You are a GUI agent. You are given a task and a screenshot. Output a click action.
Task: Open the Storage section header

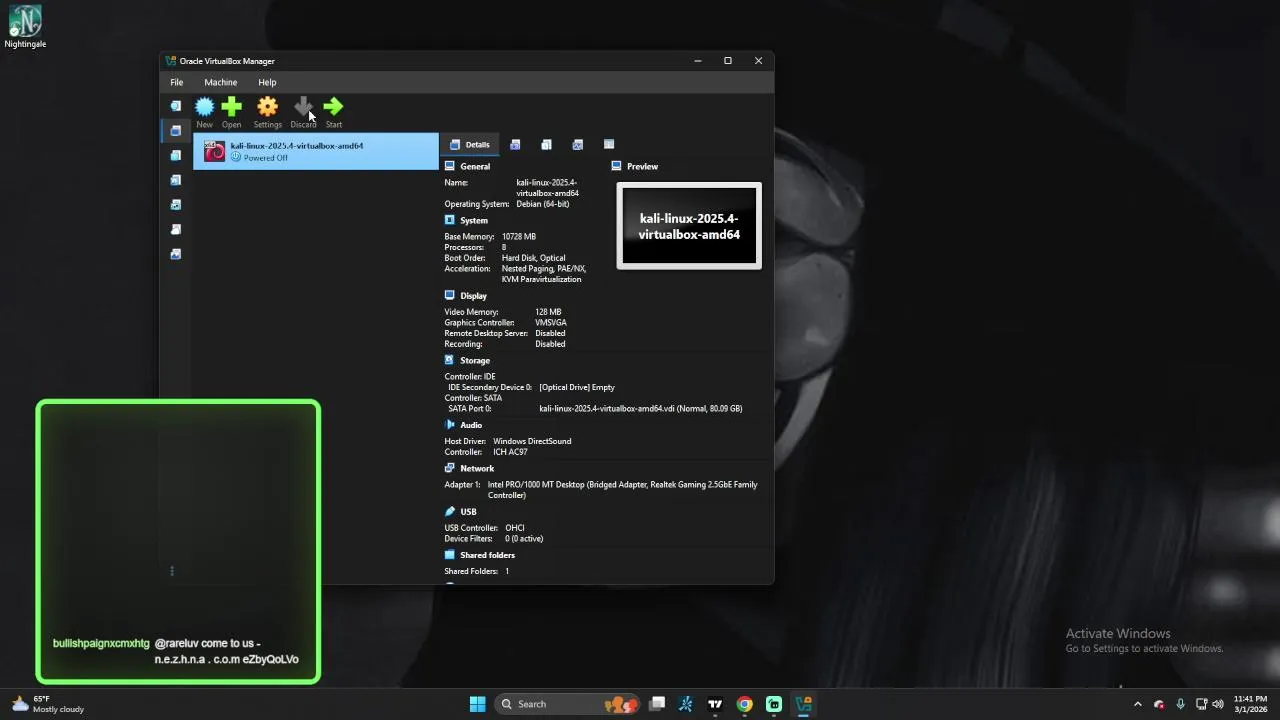tap(475, 360)
